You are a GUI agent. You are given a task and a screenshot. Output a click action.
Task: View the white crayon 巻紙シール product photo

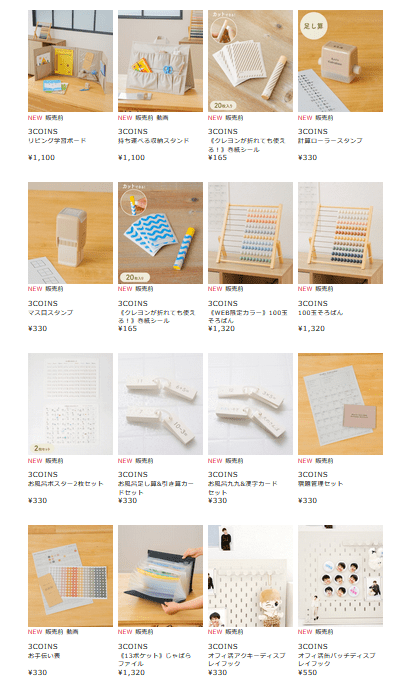[250, 61]
